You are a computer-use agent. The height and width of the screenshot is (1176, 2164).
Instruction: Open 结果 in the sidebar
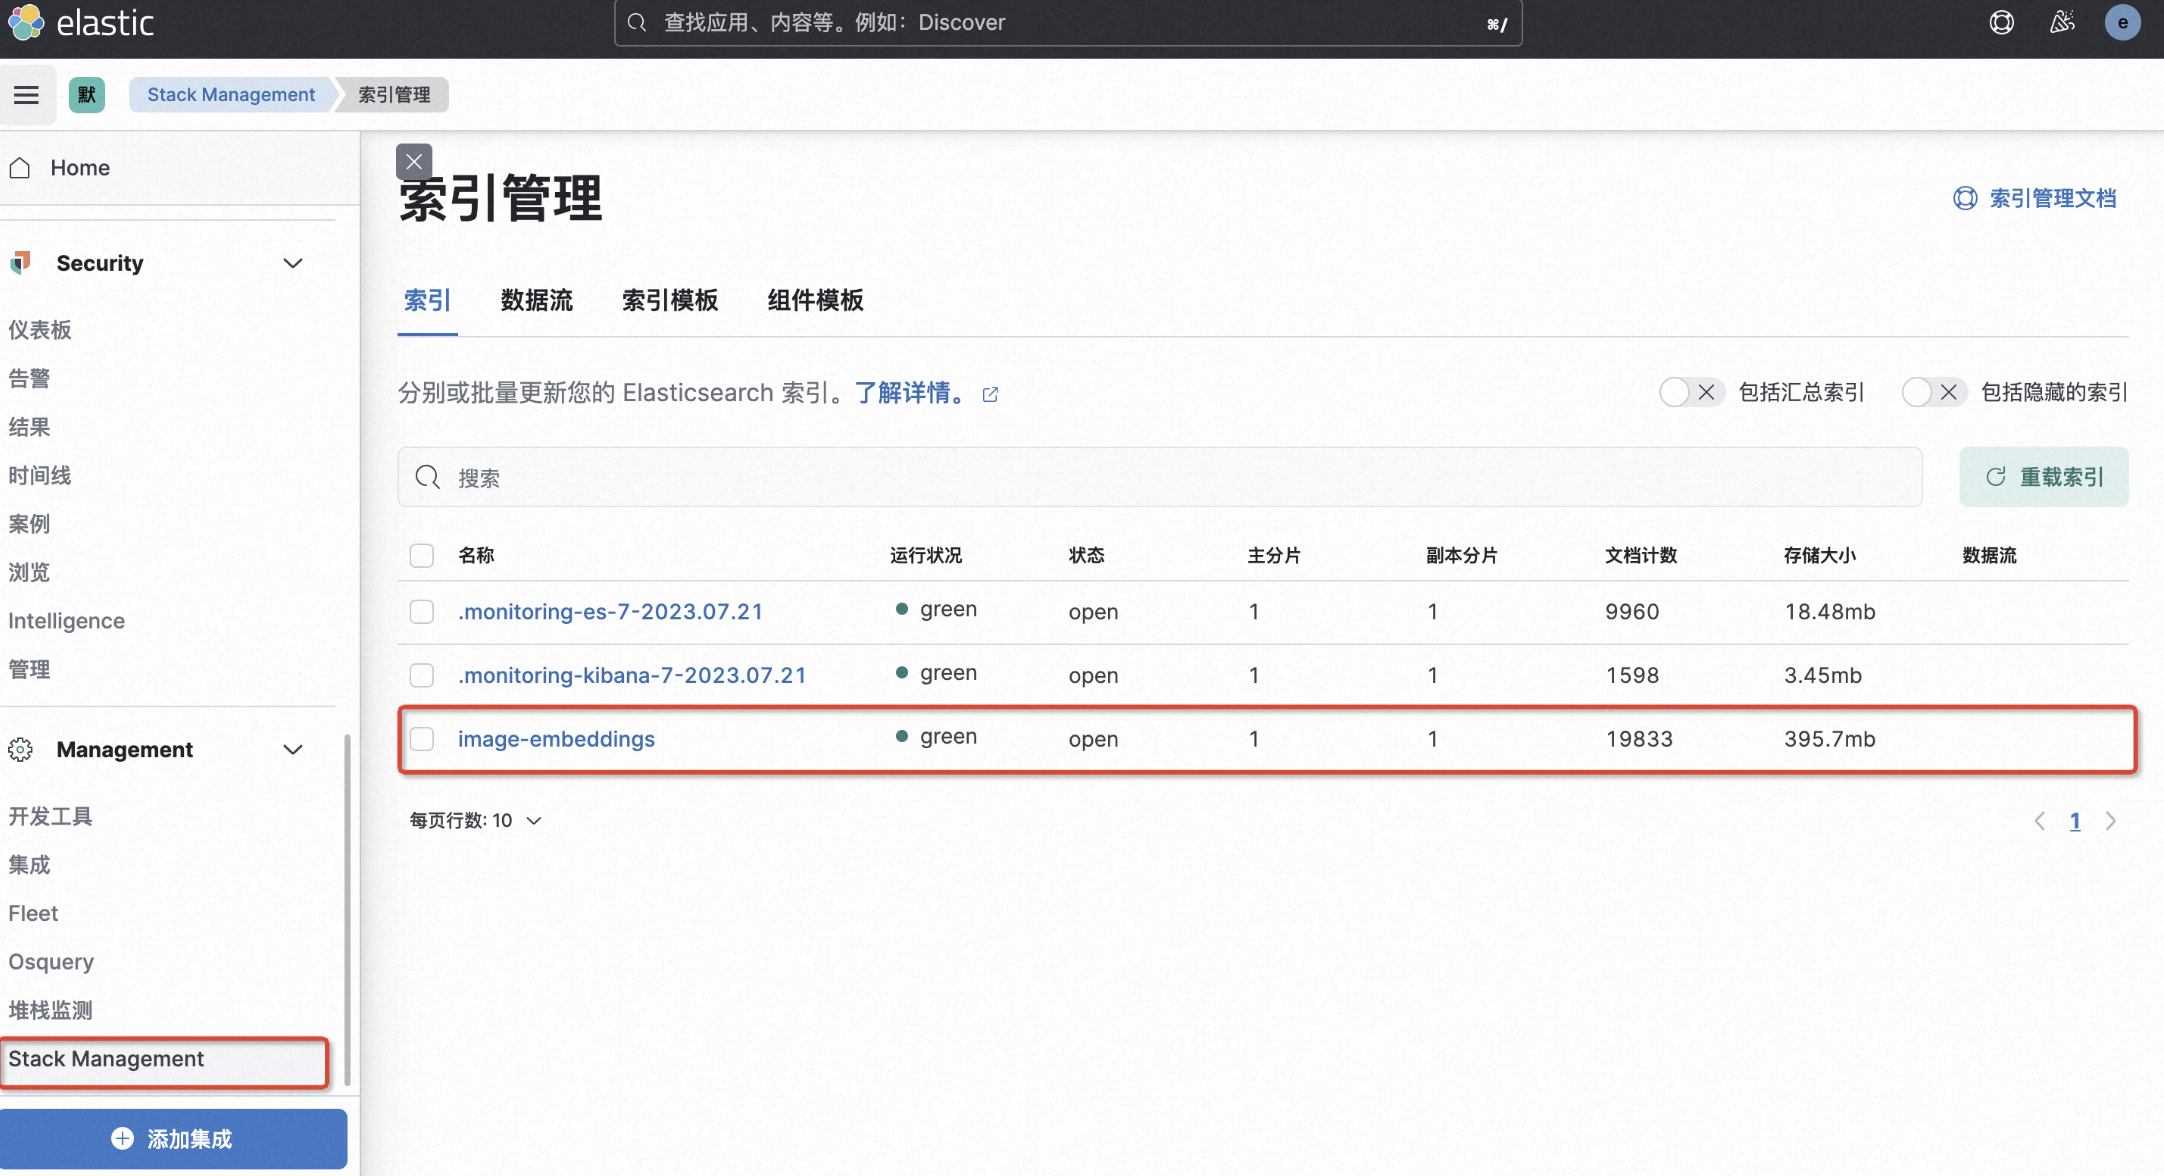29,427
